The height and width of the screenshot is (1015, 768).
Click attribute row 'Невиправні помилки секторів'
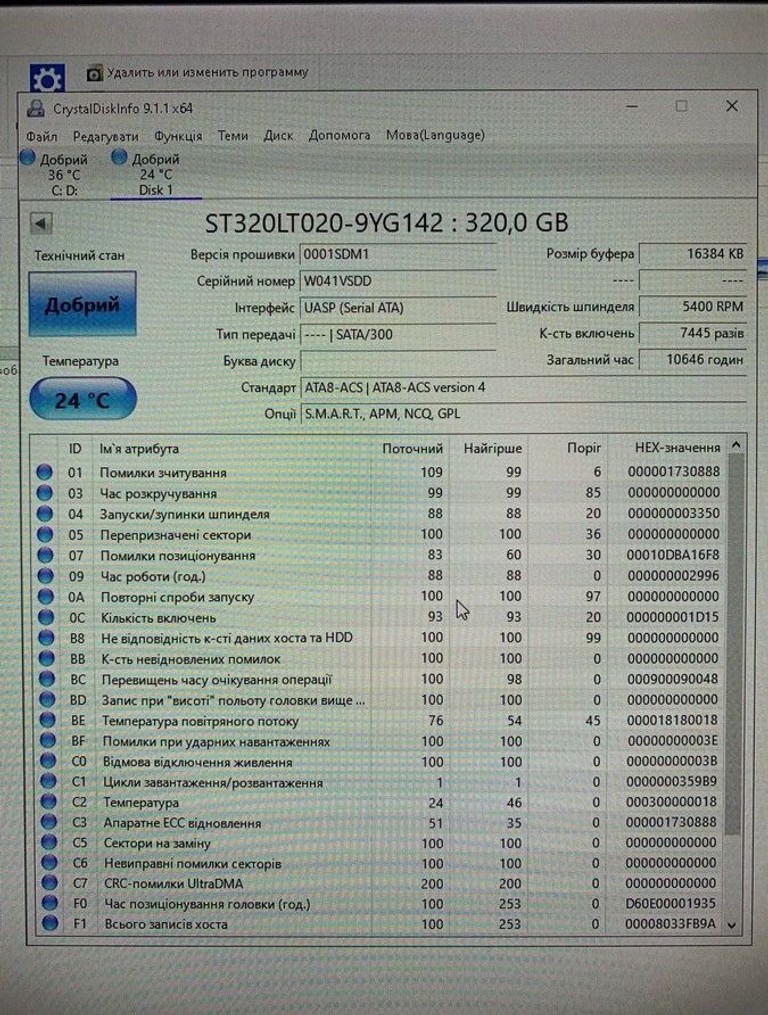pos(381,863)
